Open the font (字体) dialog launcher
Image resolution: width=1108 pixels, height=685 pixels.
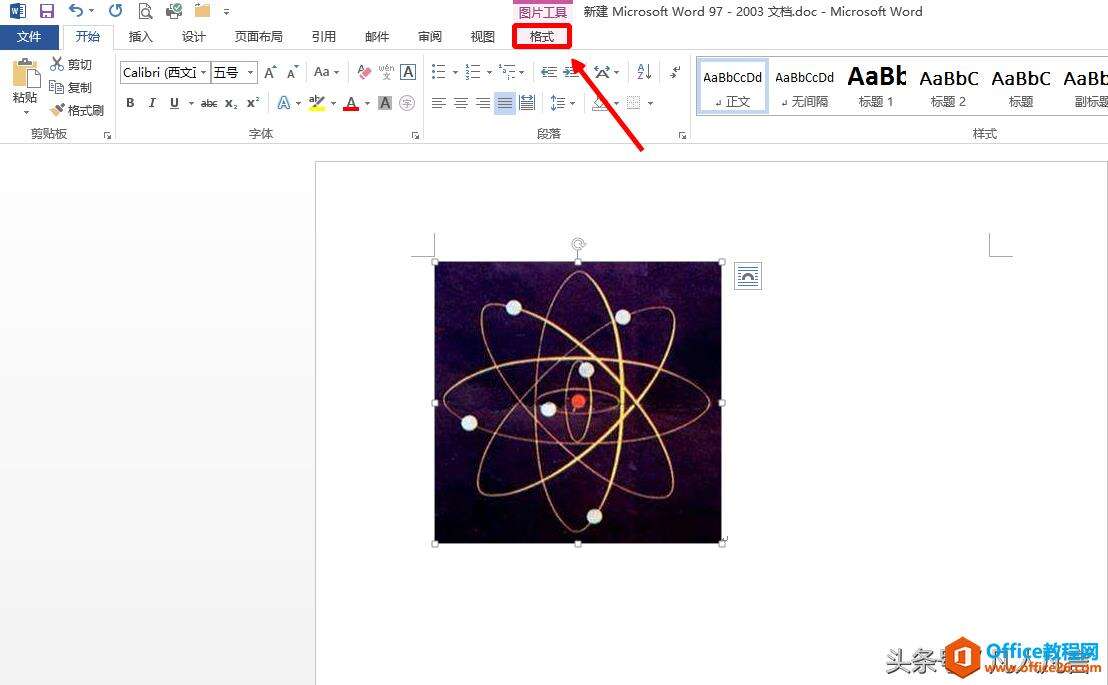pyautogui.click(x=416, y=135)
